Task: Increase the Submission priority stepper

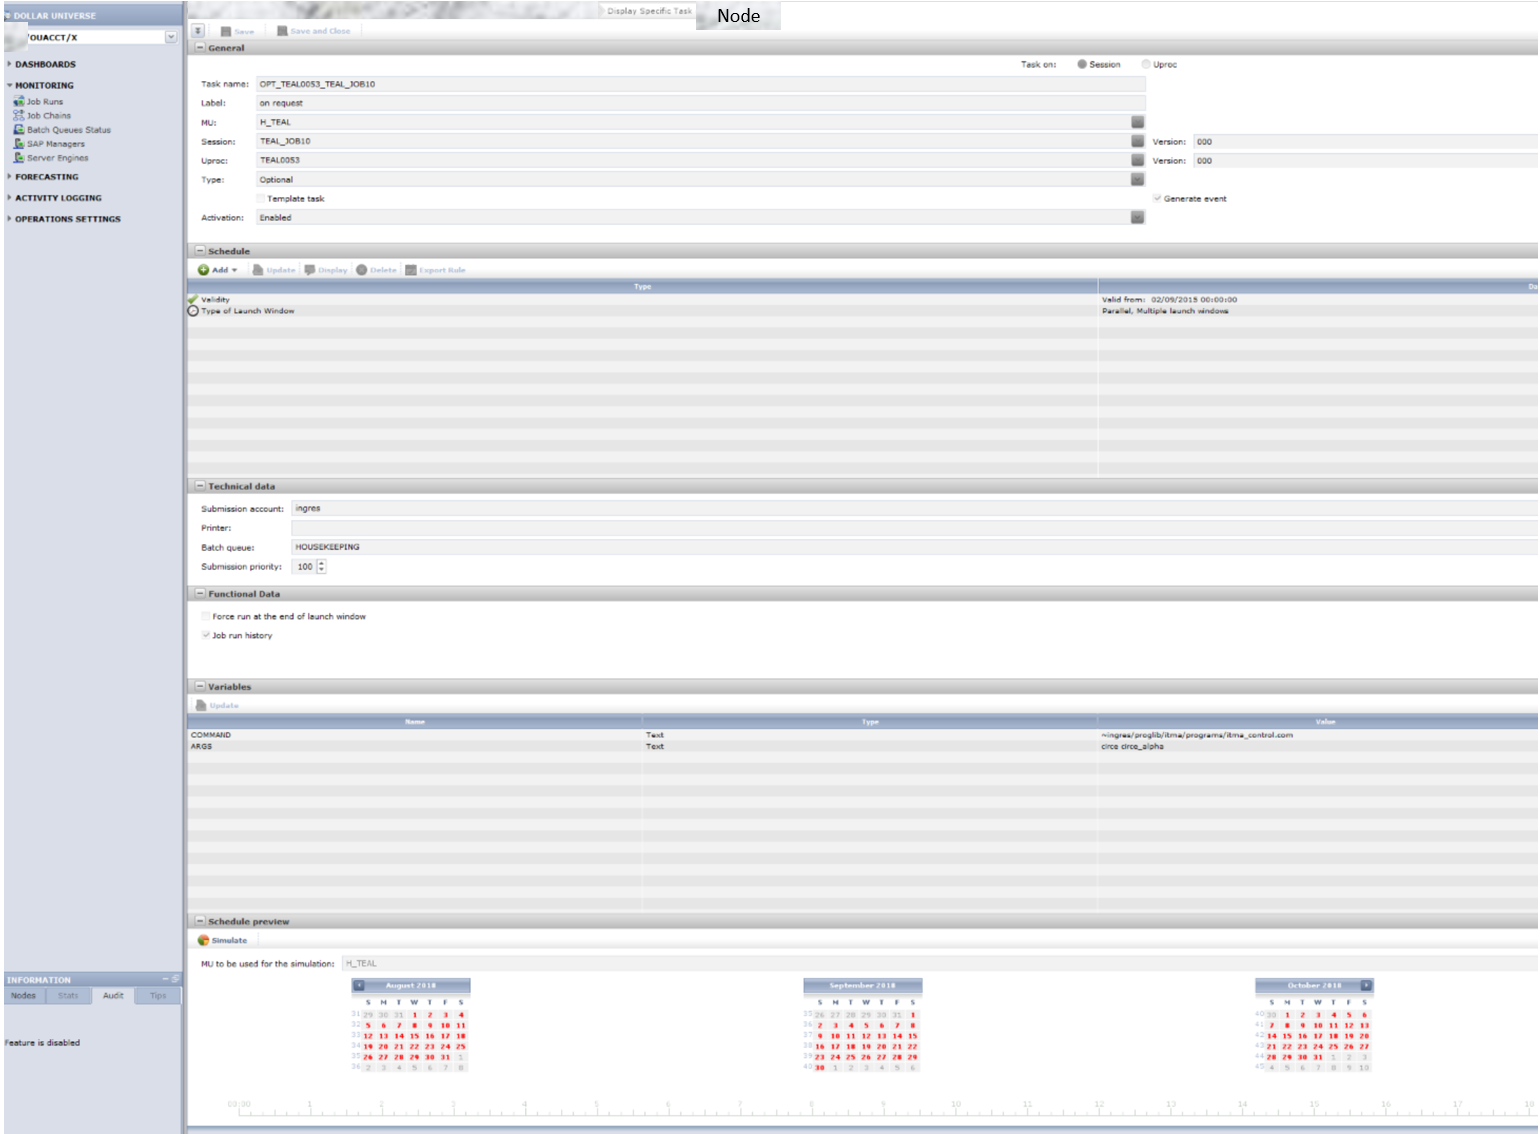Action: [x=322, y=563]
